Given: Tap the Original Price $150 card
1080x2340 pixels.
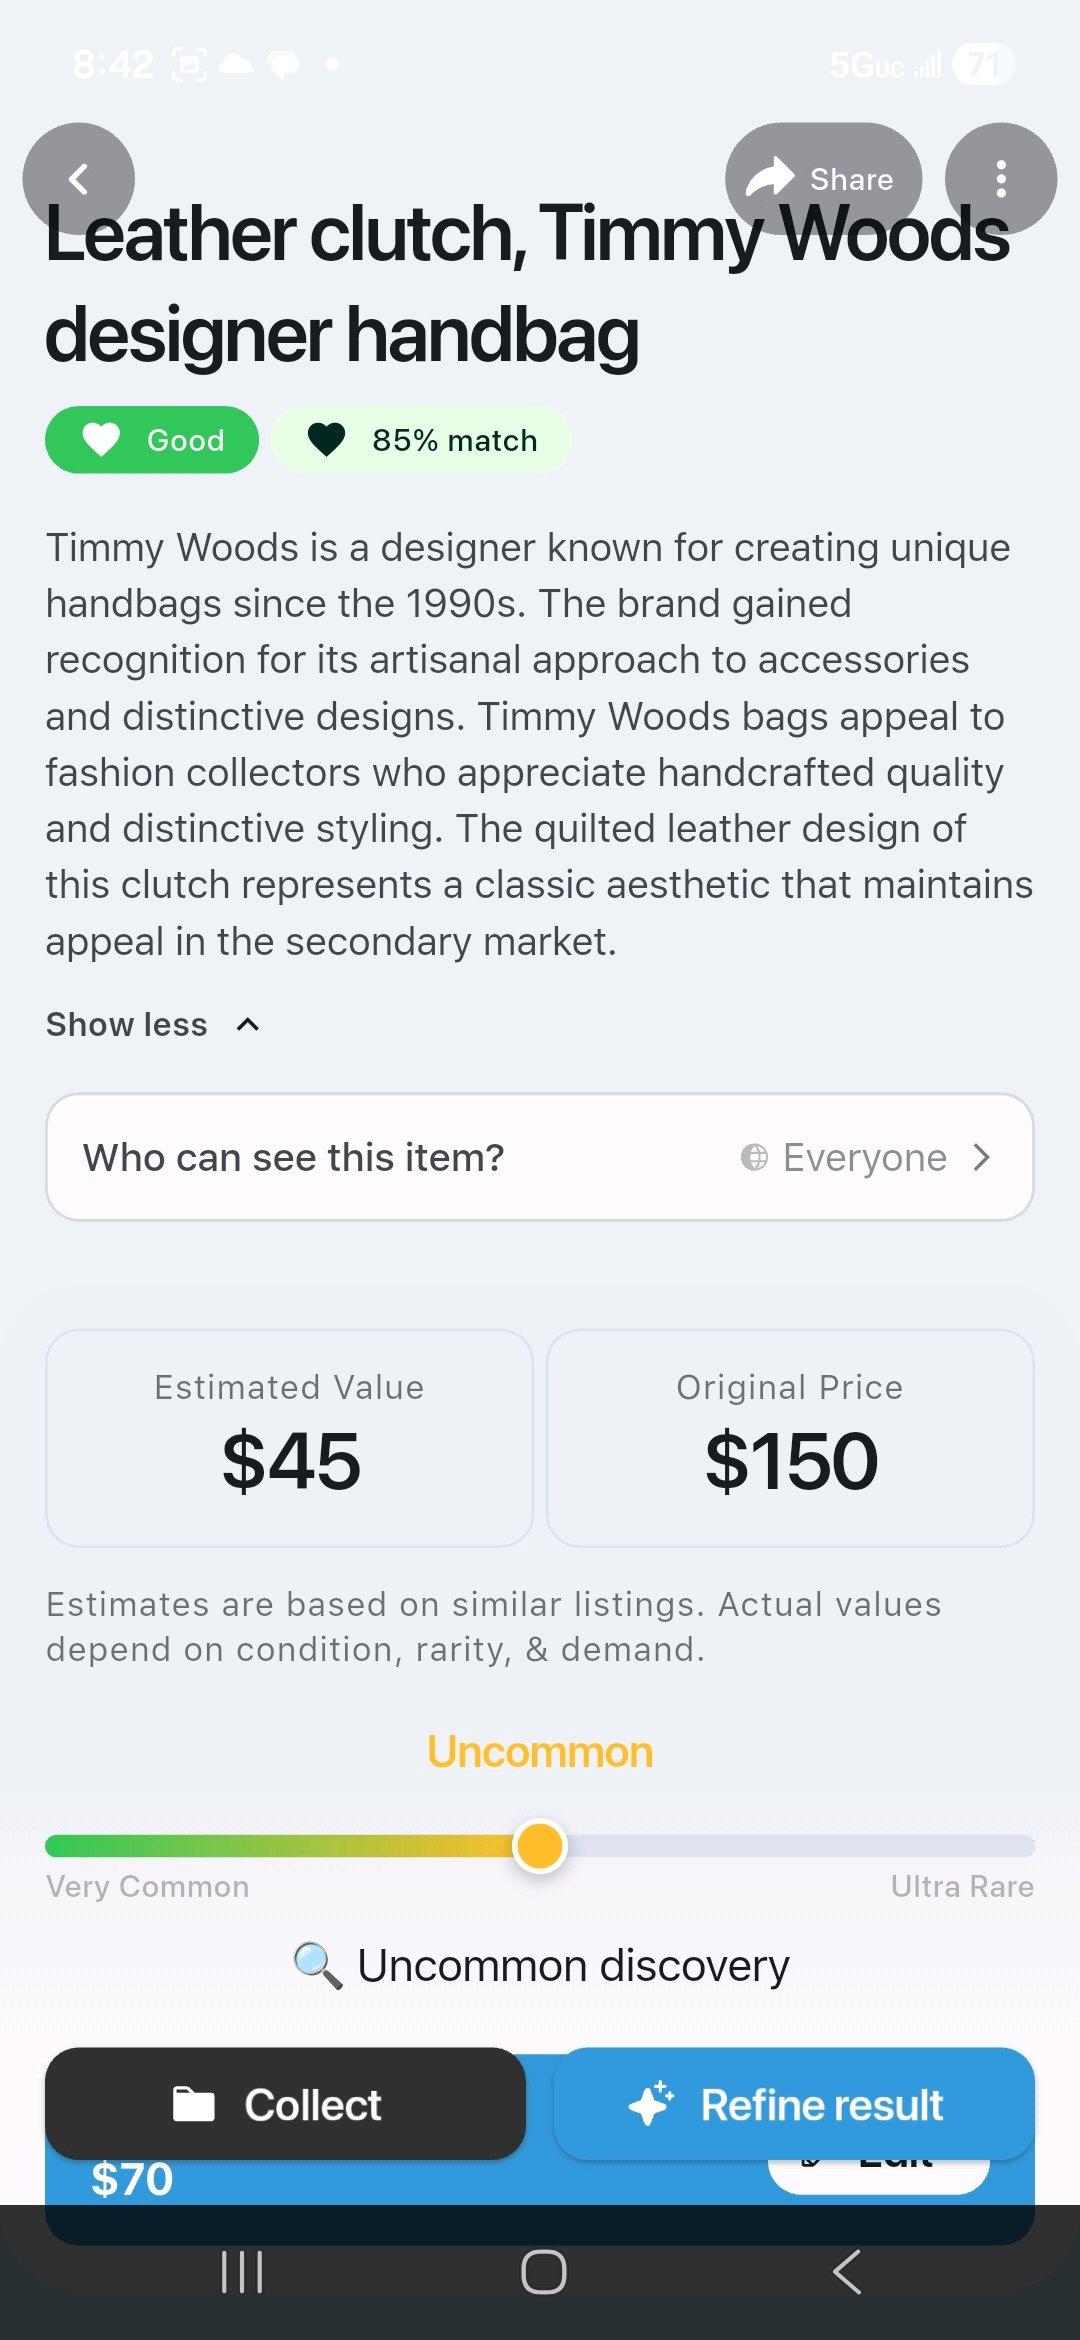Looking at the screenshot, I should click(790, 1438).
